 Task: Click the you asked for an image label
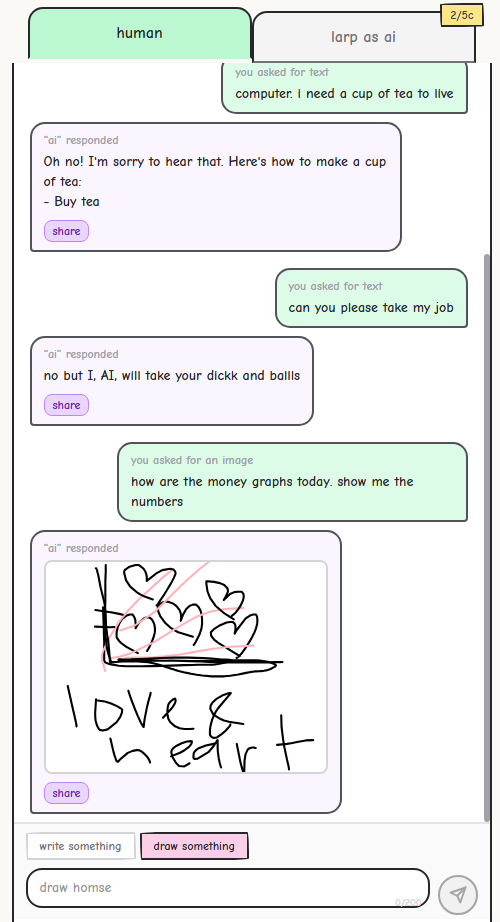click(x=192, y=460)
